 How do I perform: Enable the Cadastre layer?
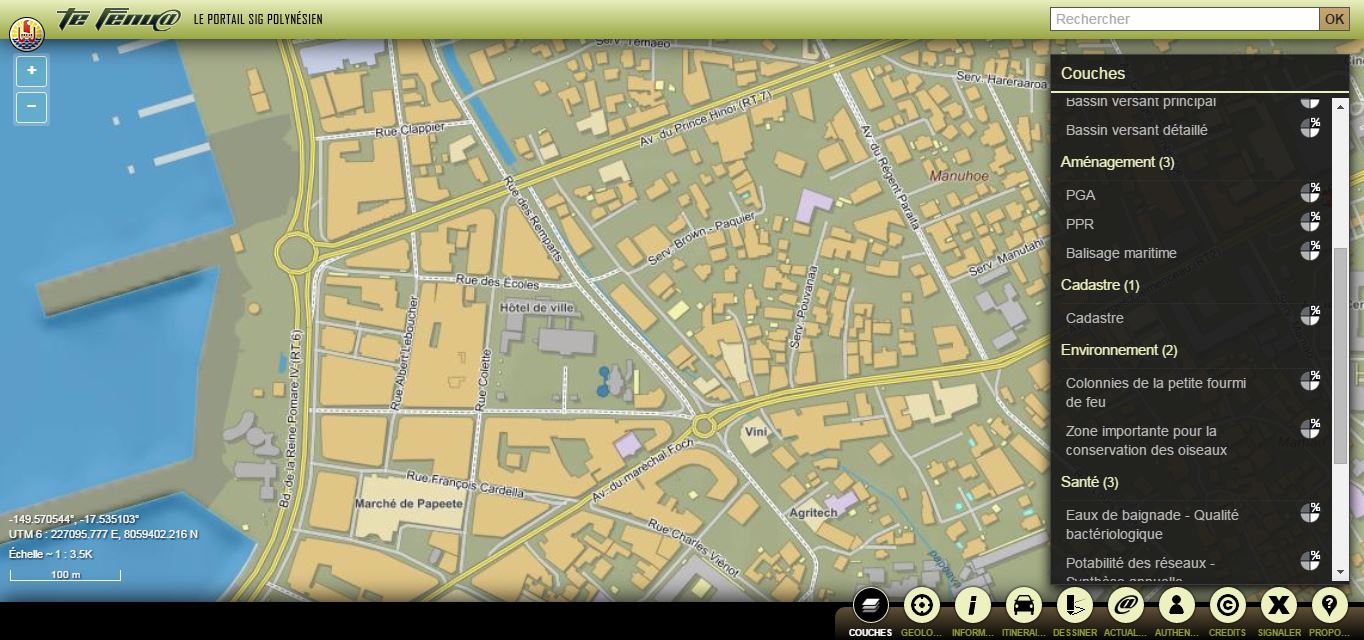coord(1094,318)
